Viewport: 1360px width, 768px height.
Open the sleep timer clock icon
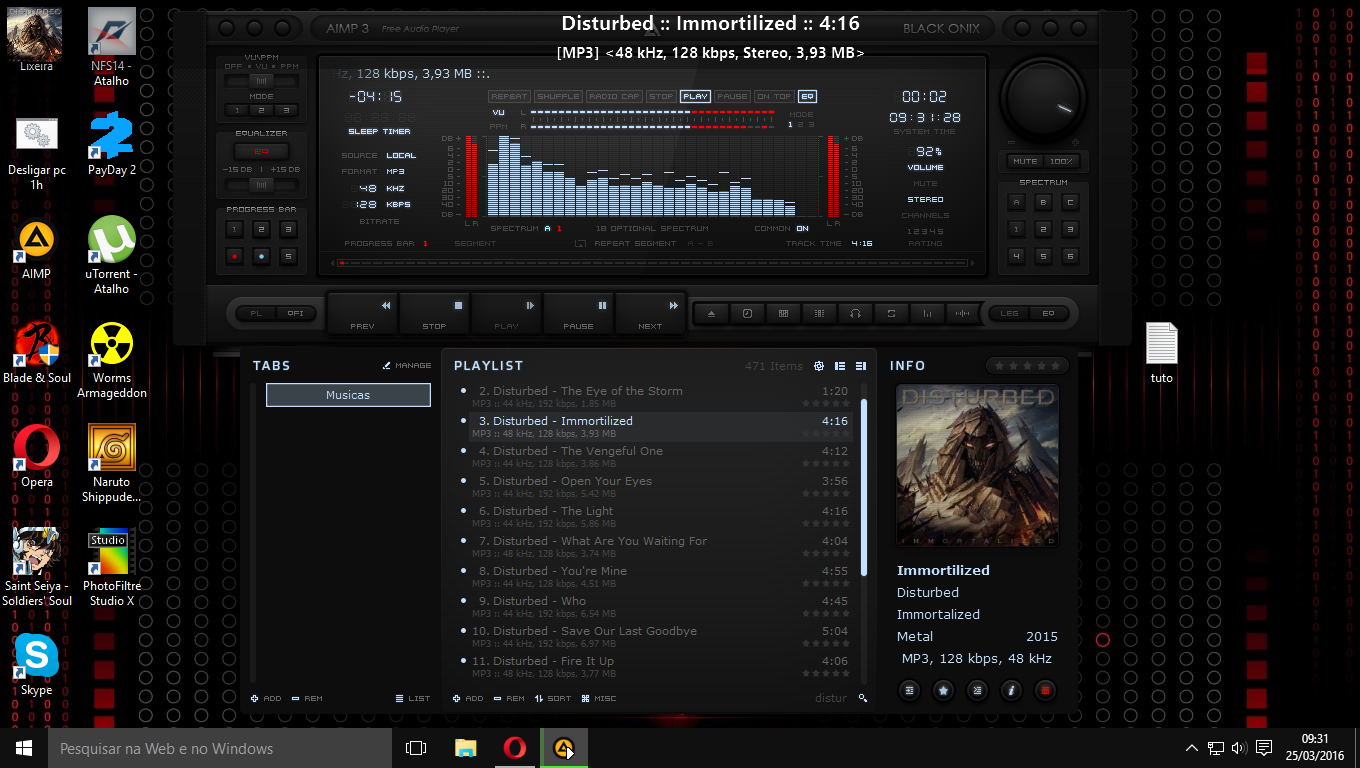coord(748,313)
